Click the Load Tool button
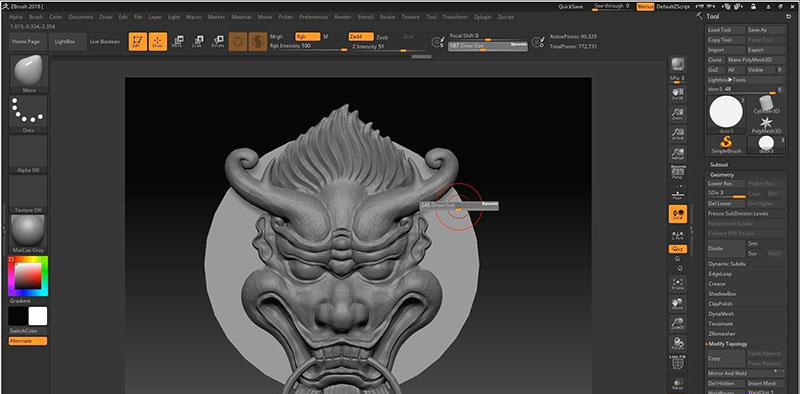Screen dimensions: 800x394 point(726,30)
